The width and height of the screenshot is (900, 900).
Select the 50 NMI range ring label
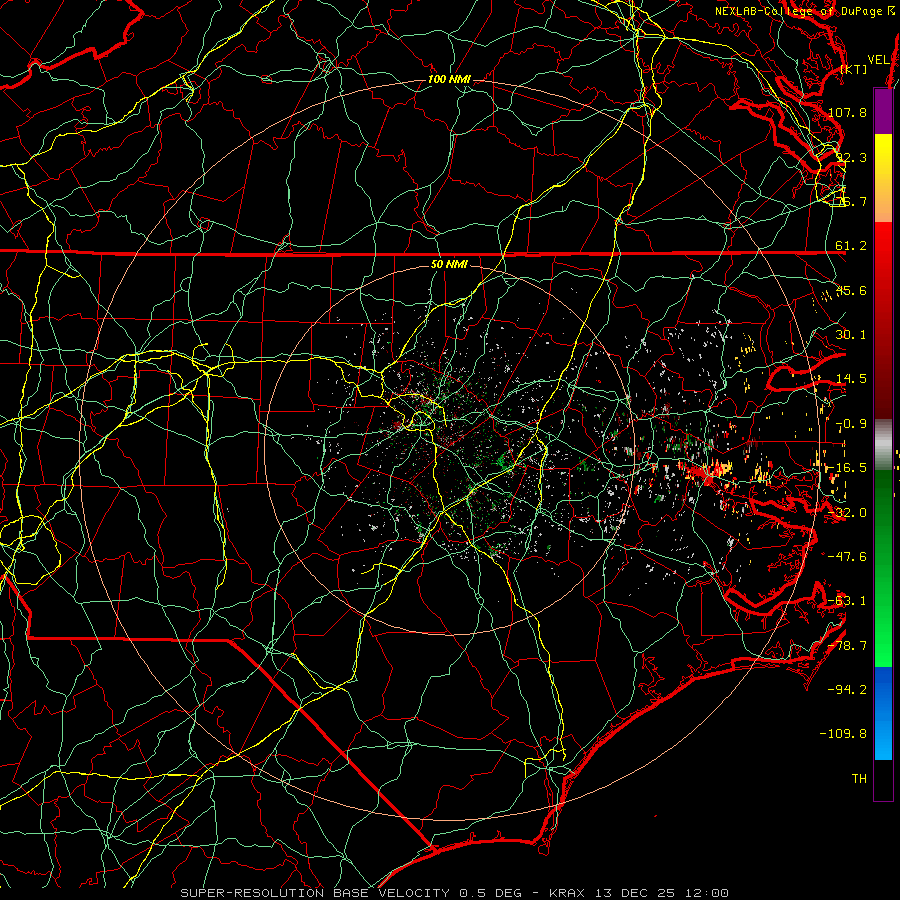(x=449, y=264)
